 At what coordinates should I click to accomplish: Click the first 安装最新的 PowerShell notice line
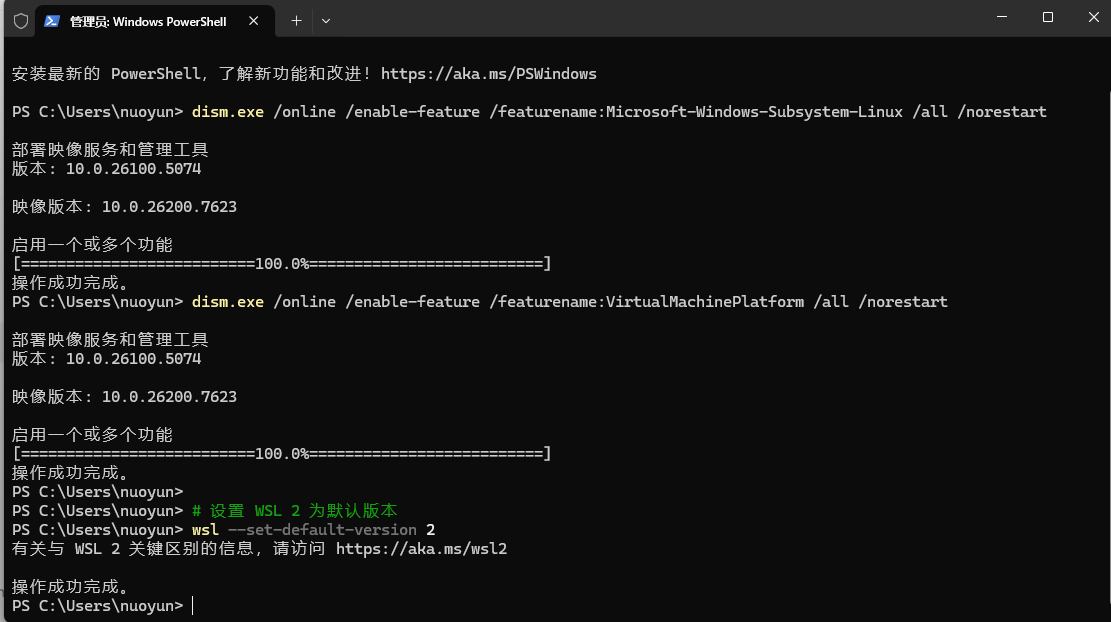(x=304, y=74)
